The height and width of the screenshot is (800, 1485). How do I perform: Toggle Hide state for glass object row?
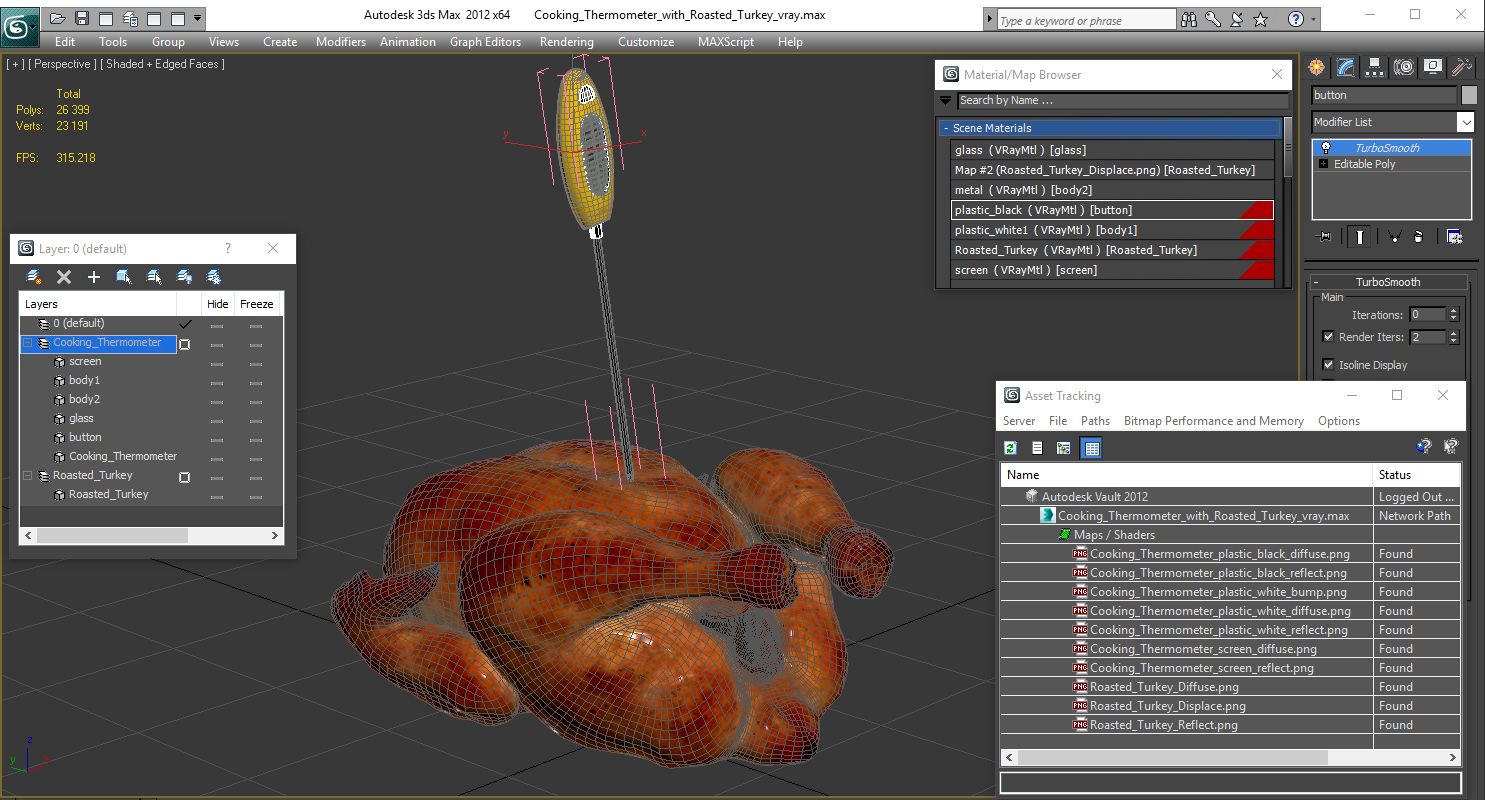pyautogui.click(x=217, y=420)
